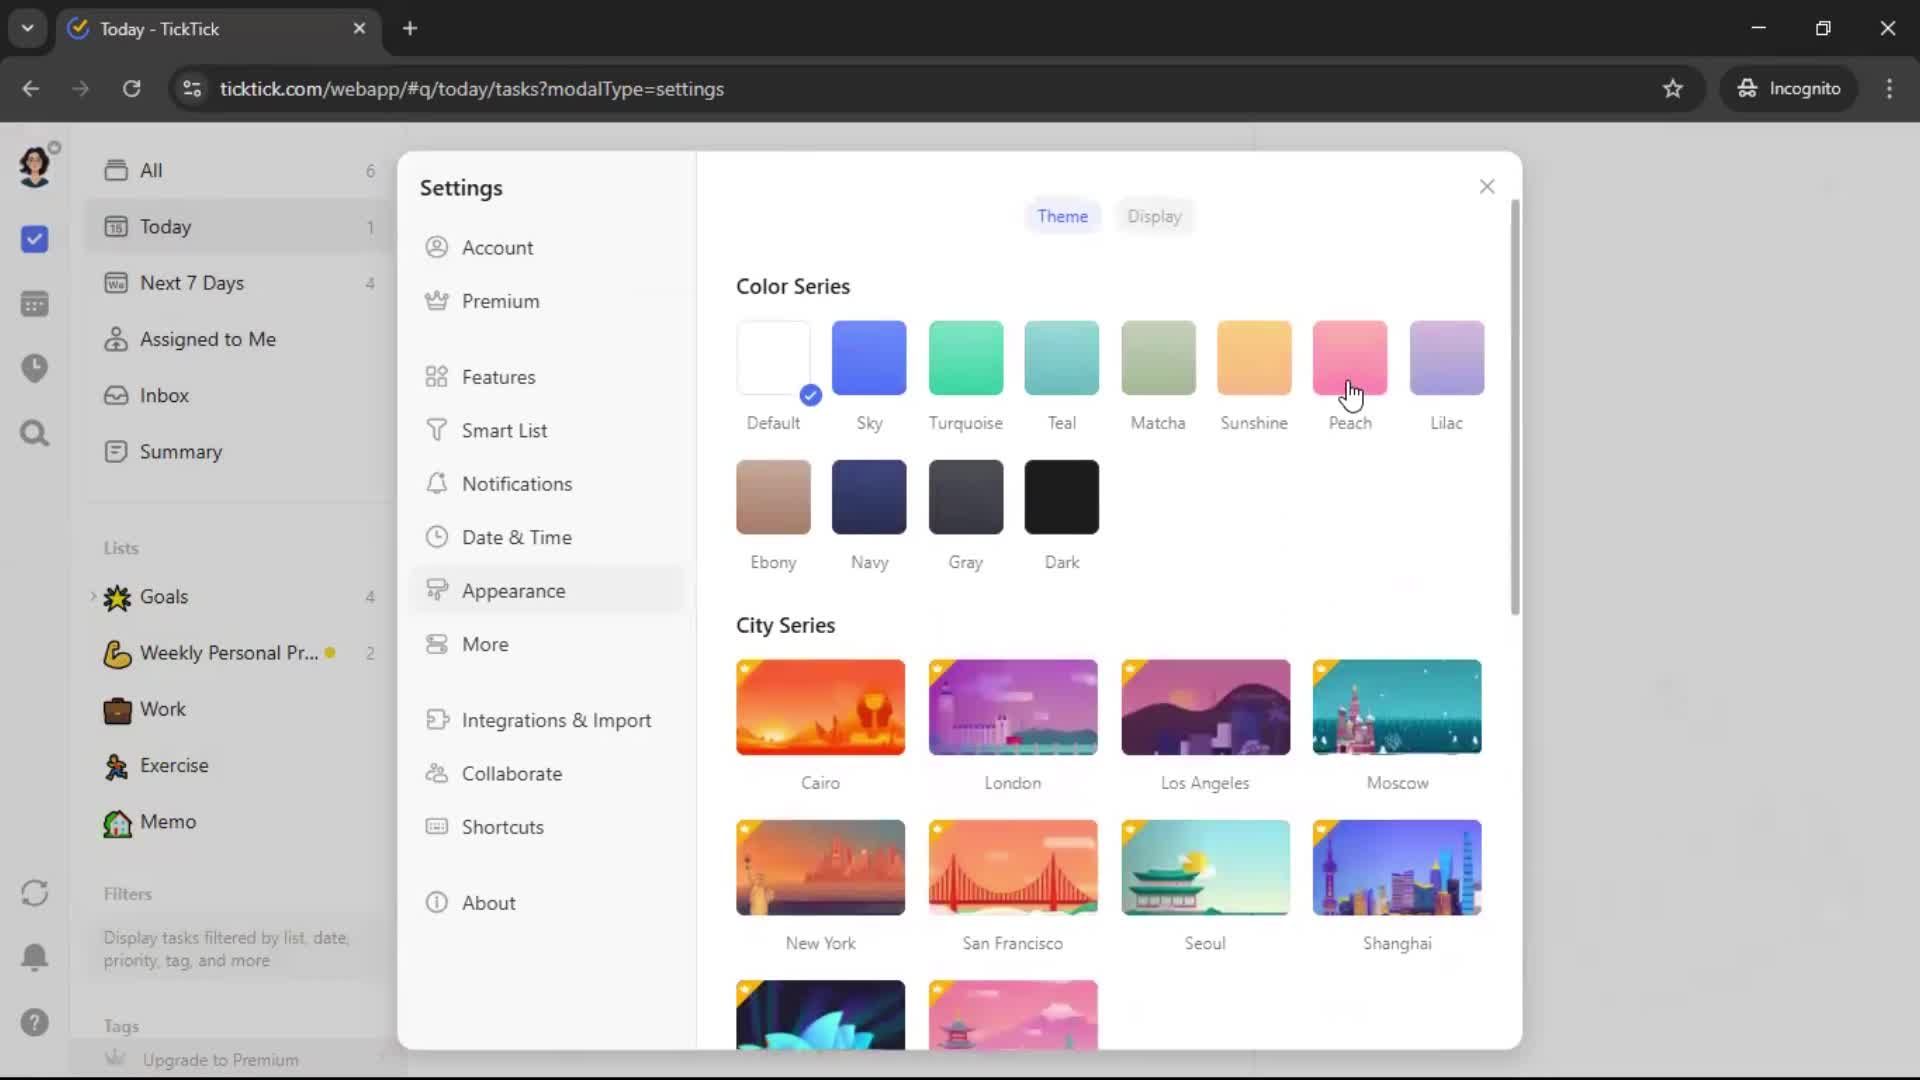Click Upgrade to Premium link
The height and width of the screenshot is (1080, 1920).
point(220,1060)
